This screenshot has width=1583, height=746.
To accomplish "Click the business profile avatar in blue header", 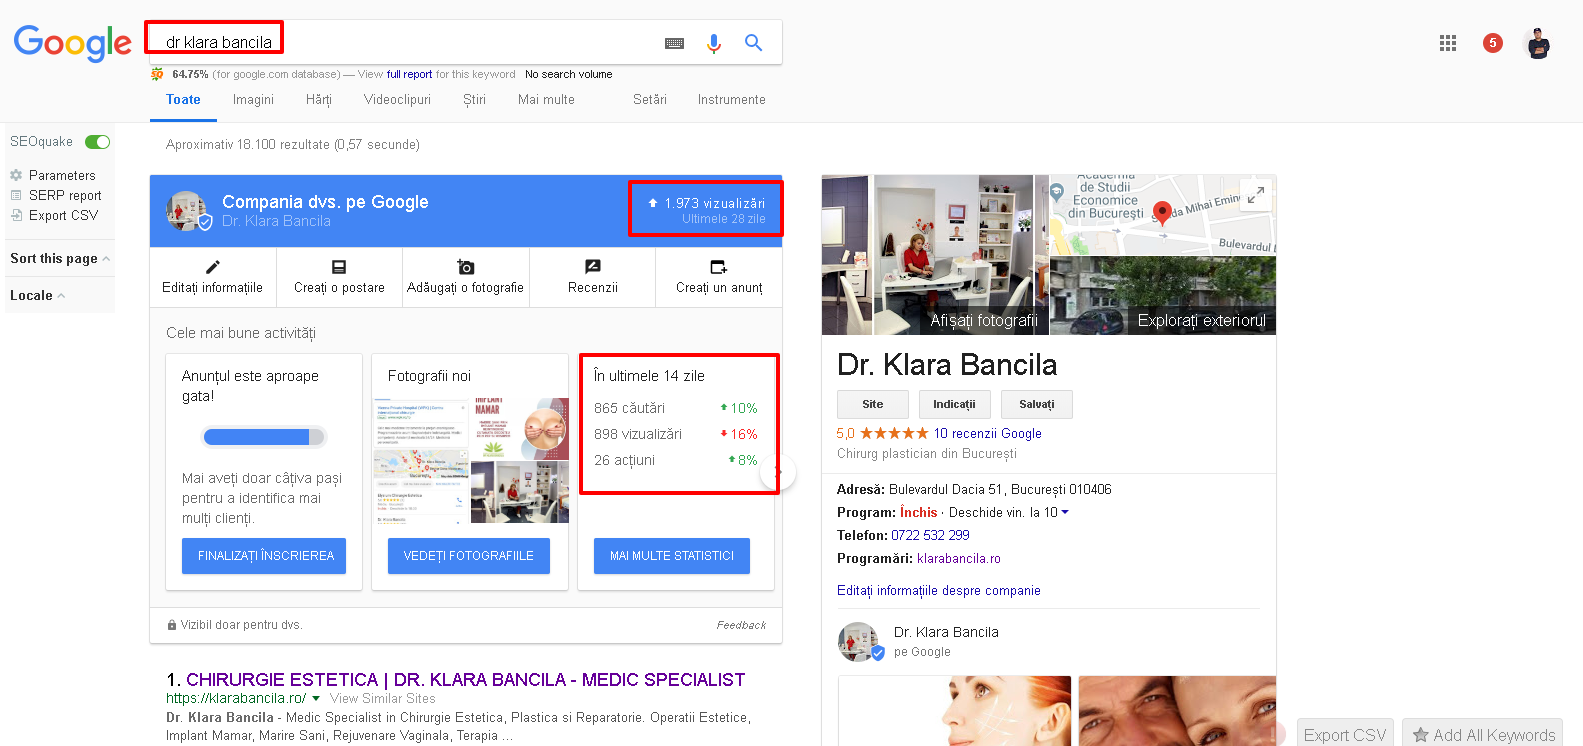I will (x=187, y=211).
